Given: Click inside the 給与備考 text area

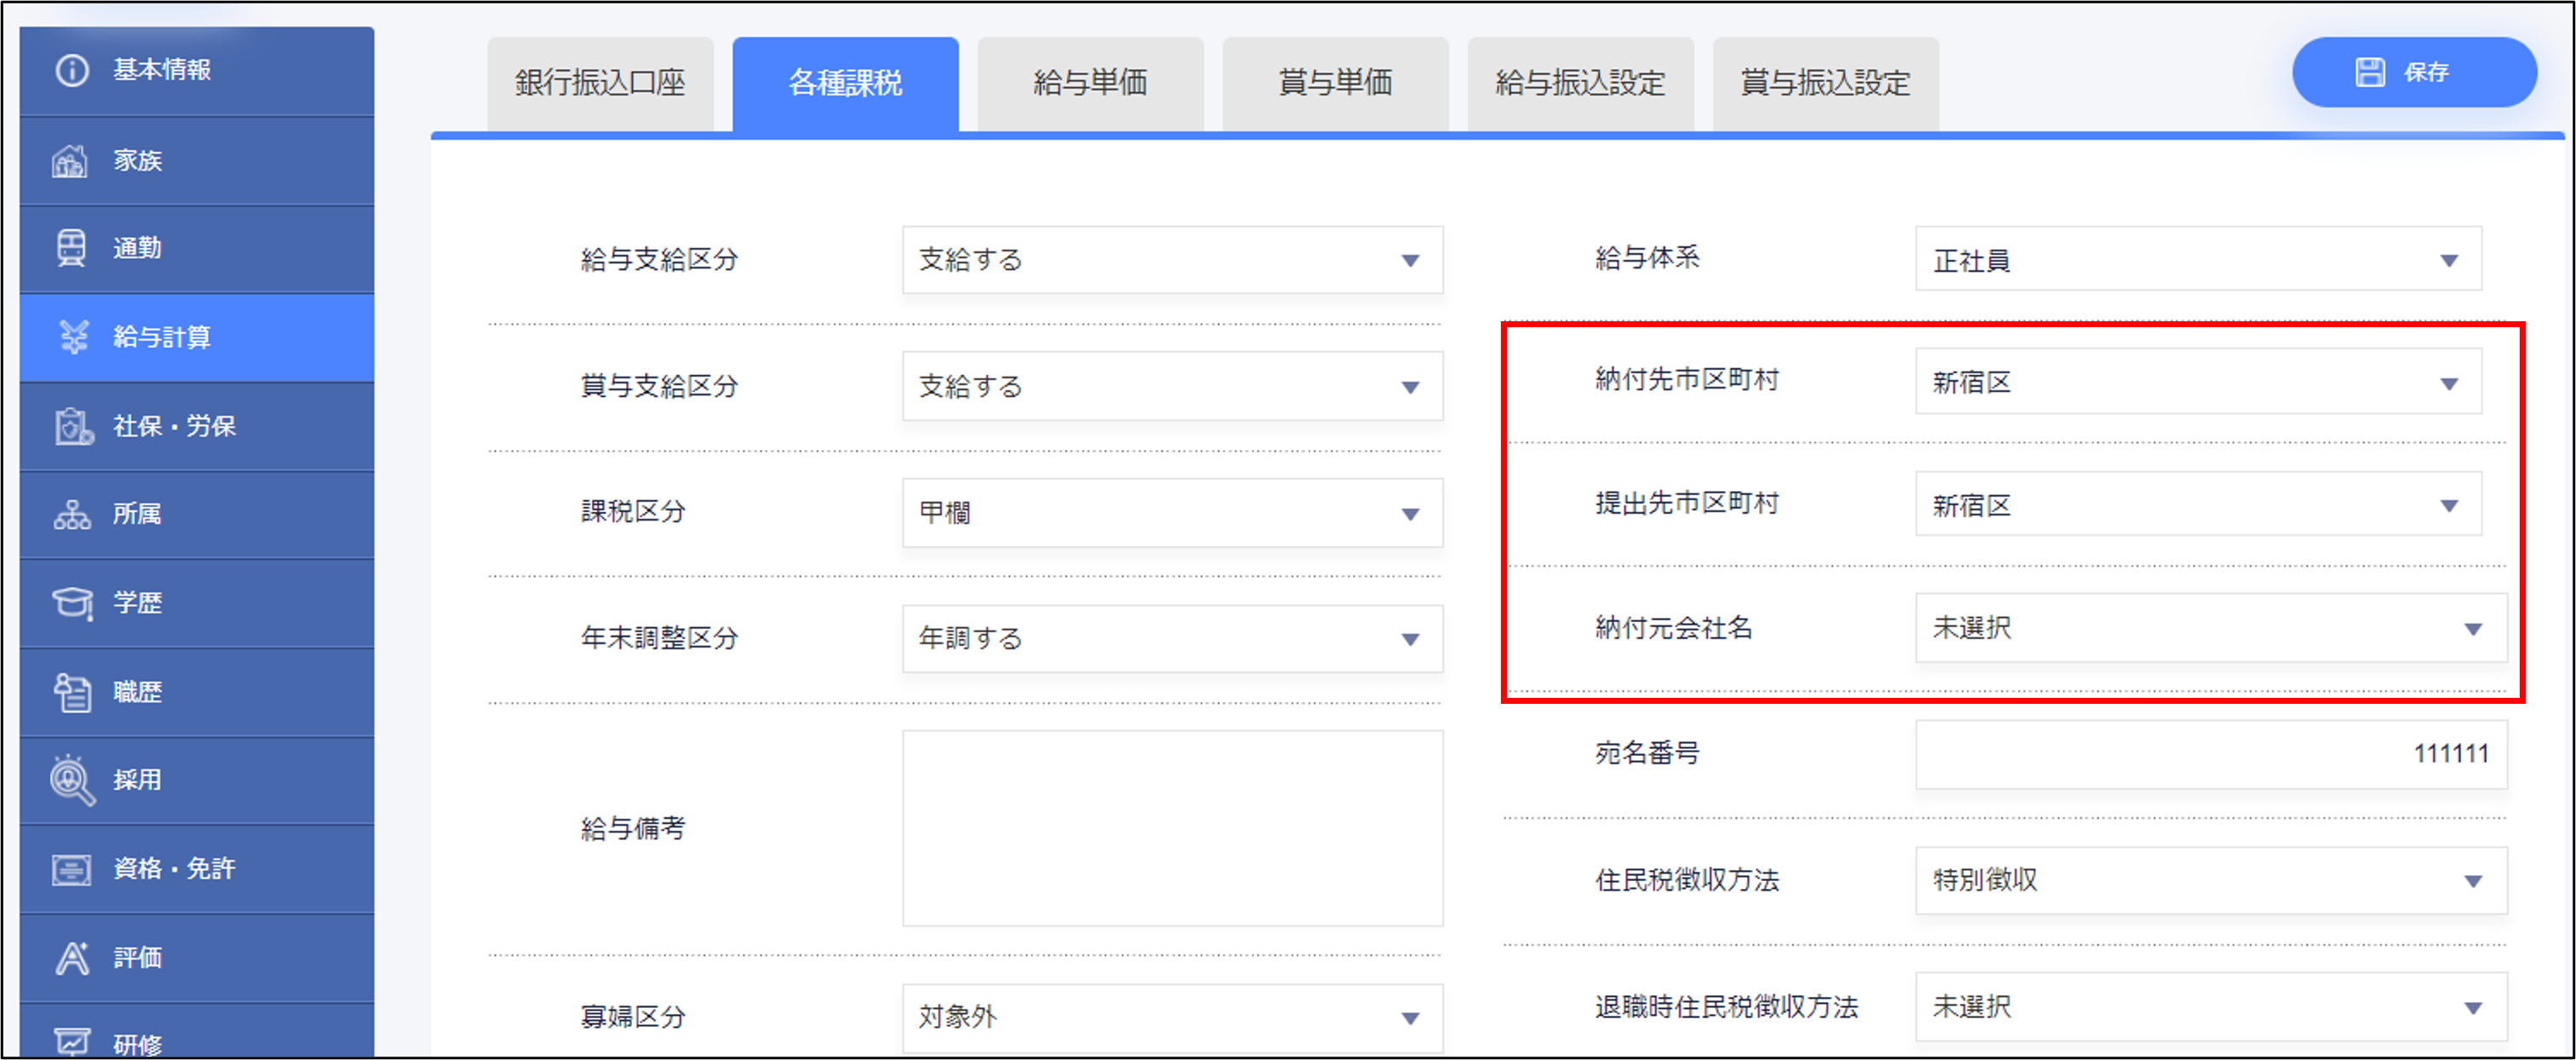Looking at the screenshot, I should 1171,828.
